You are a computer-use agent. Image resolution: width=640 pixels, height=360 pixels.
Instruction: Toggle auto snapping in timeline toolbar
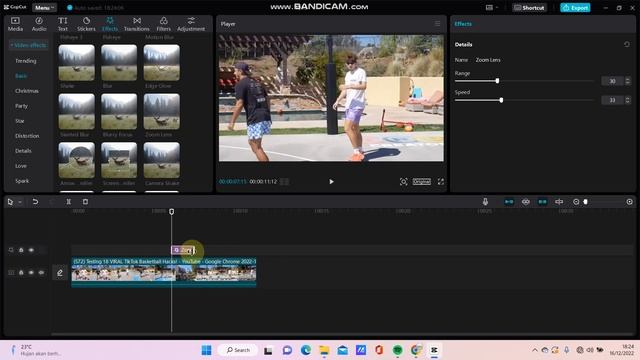[x=526, y=202]
